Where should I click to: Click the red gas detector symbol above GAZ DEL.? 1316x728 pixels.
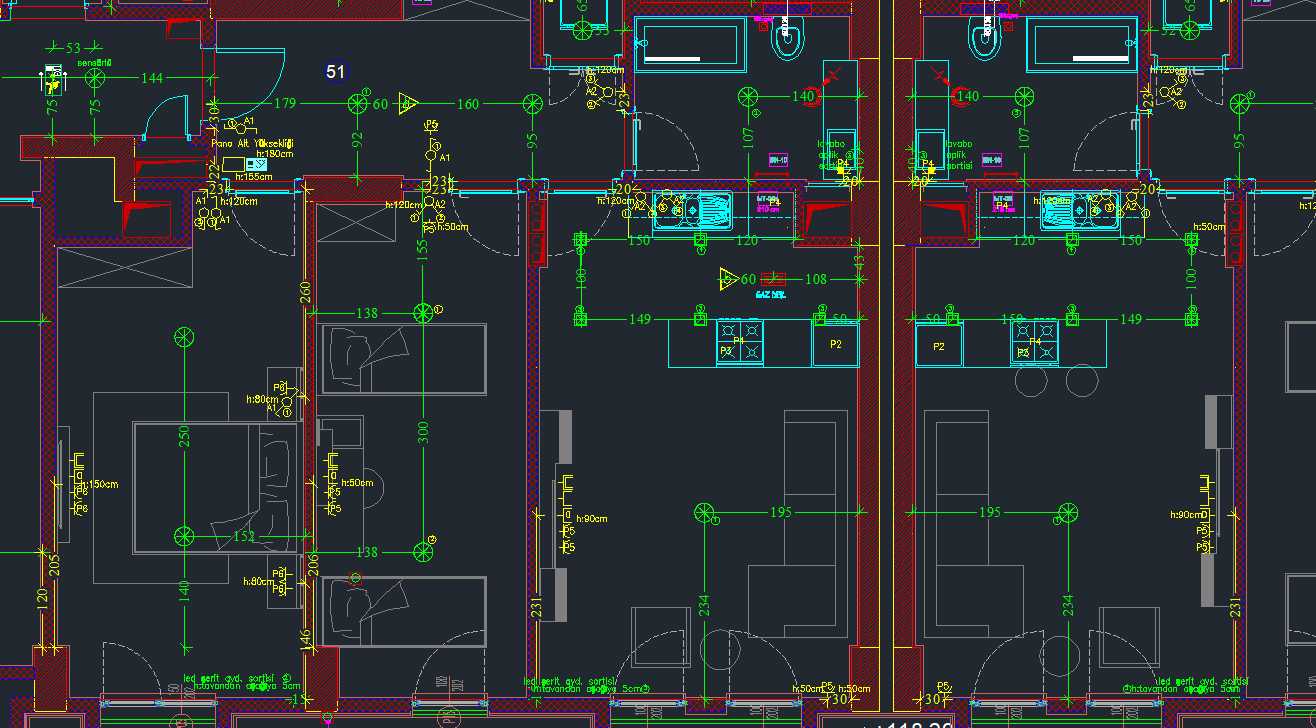[x=773, y=279]
